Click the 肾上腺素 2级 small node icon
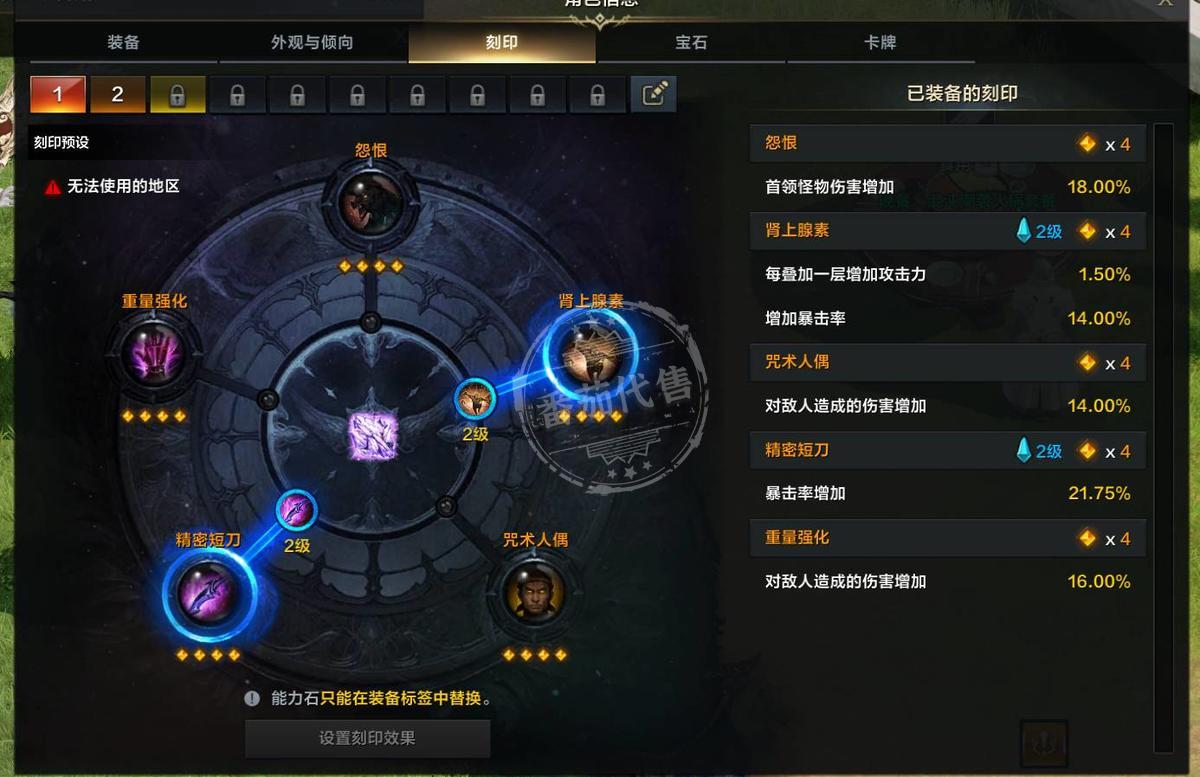 click(475, 400)
